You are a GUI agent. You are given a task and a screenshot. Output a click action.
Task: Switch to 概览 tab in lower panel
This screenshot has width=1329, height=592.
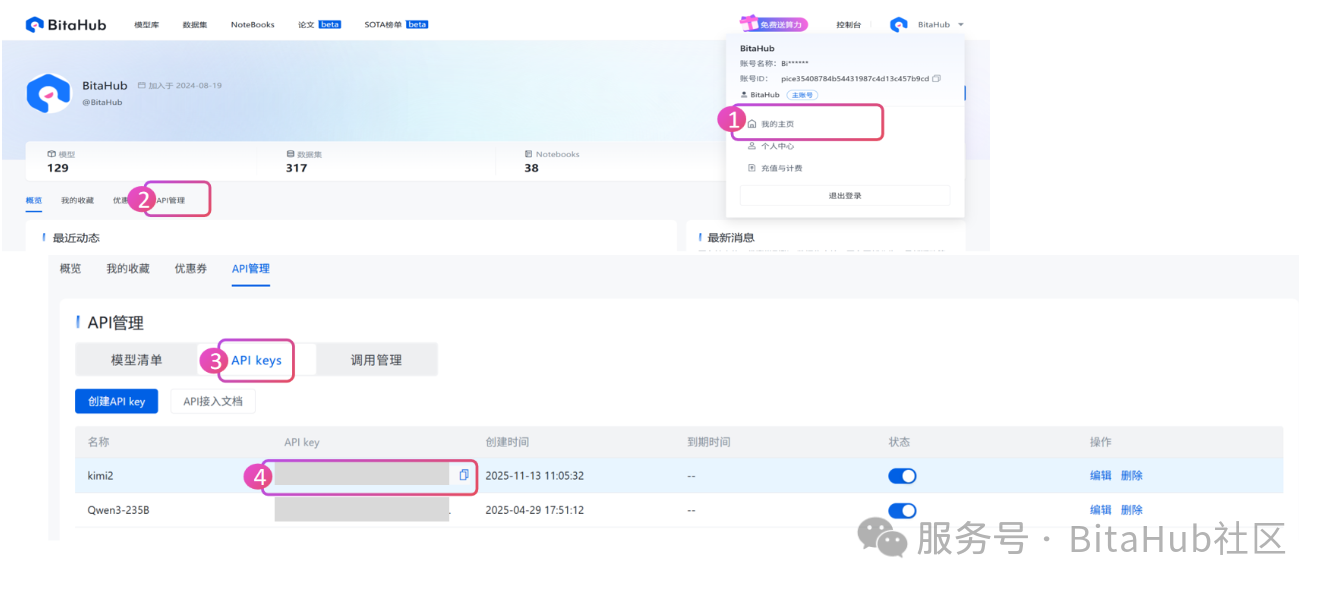[70, 269]
